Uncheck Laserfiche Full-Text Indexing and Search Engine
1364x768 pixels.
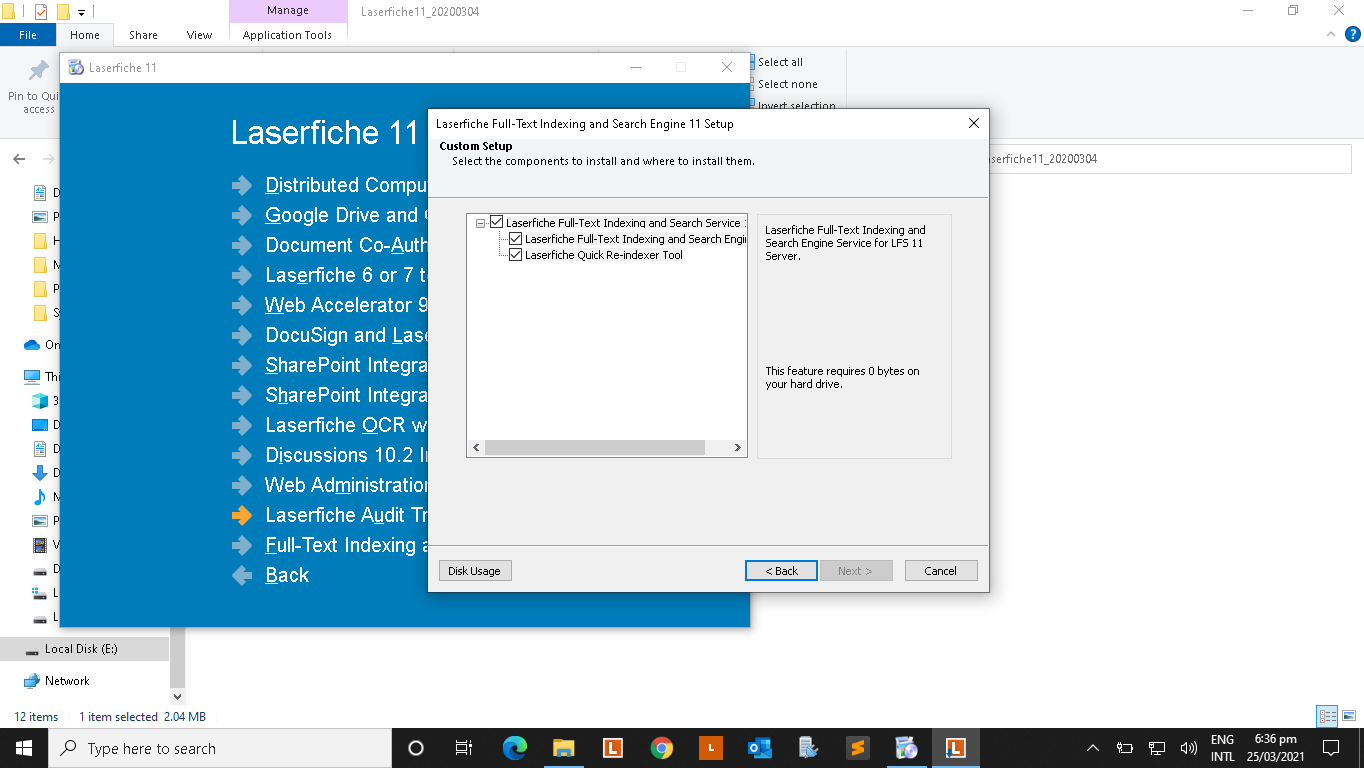(x=516, y=239)
